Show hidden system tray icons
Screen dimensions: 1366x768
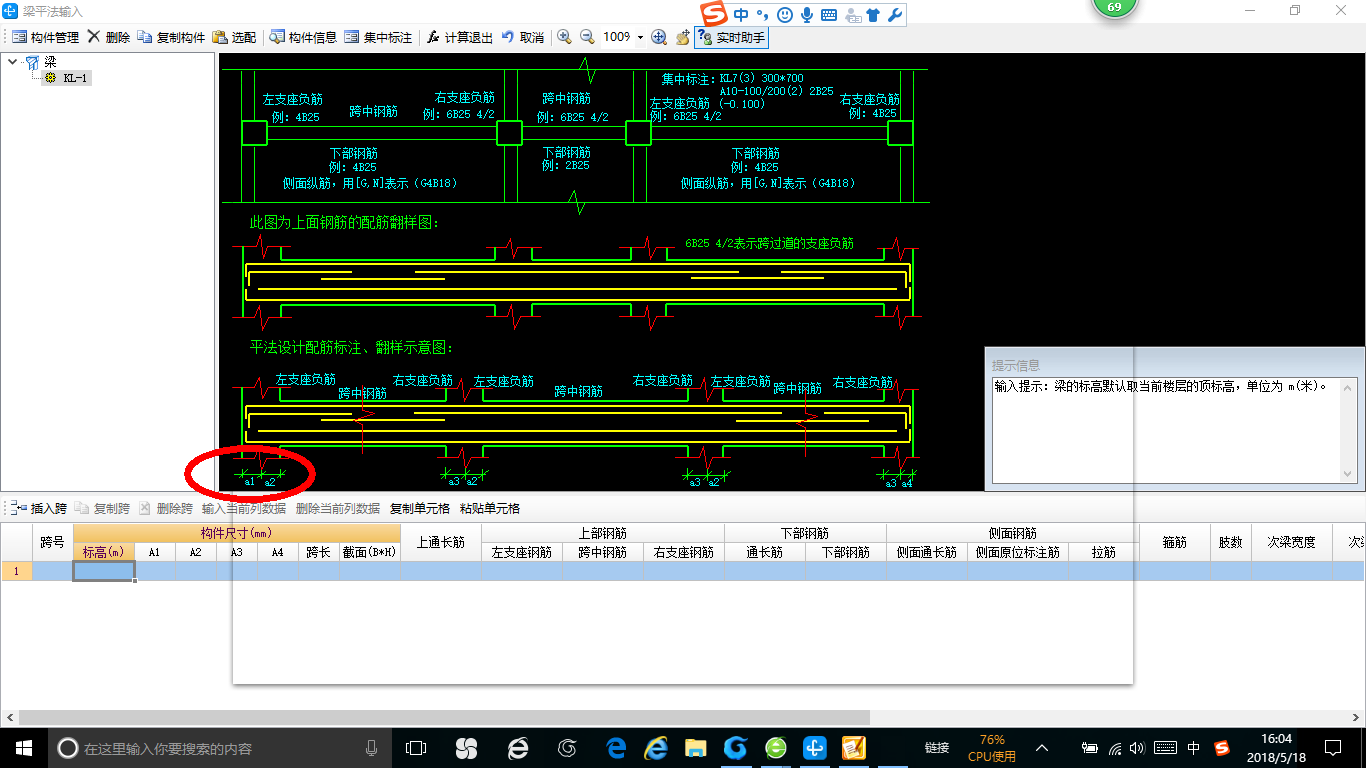[1042, 747]
